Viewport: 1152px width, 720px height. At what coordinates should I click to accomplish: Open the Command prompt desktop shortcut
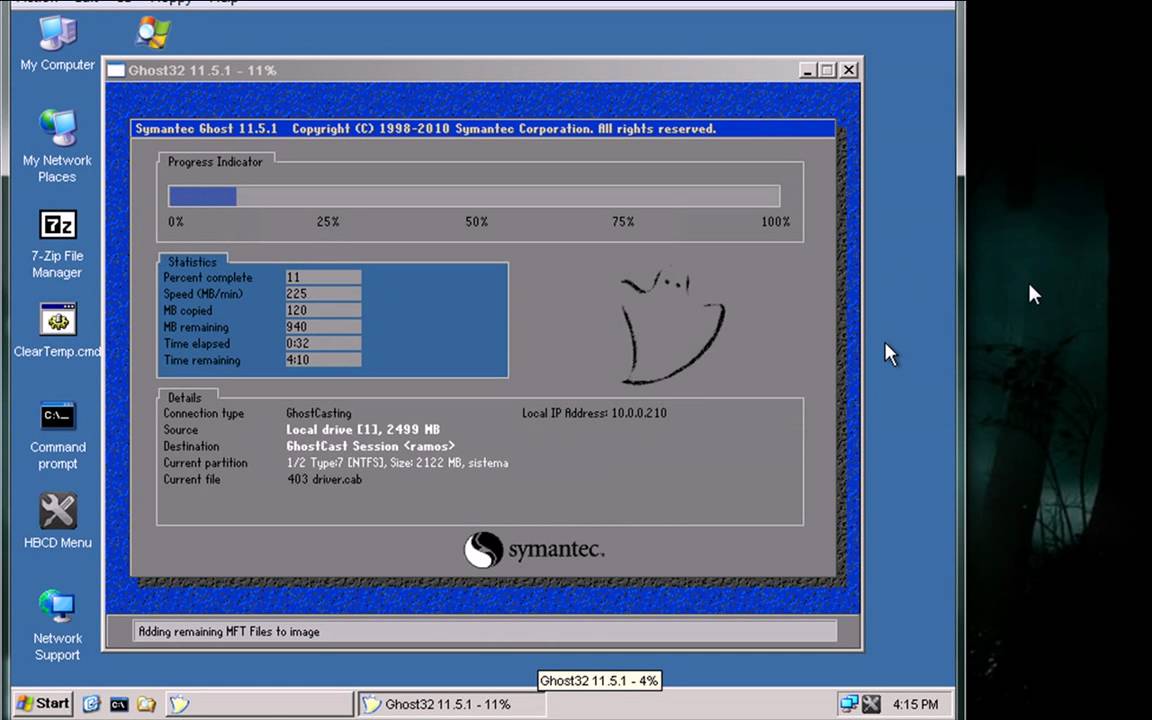57,435
